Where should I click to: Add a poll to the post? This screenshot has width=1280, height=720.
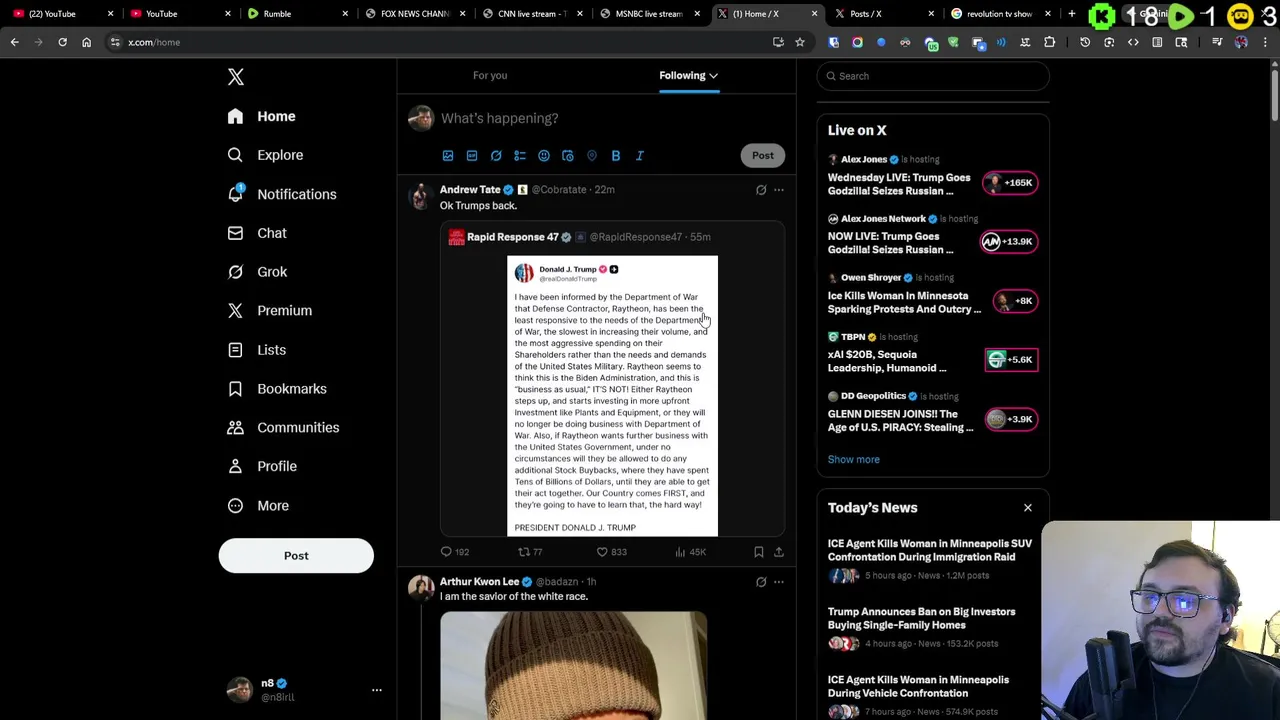(520, 156)
